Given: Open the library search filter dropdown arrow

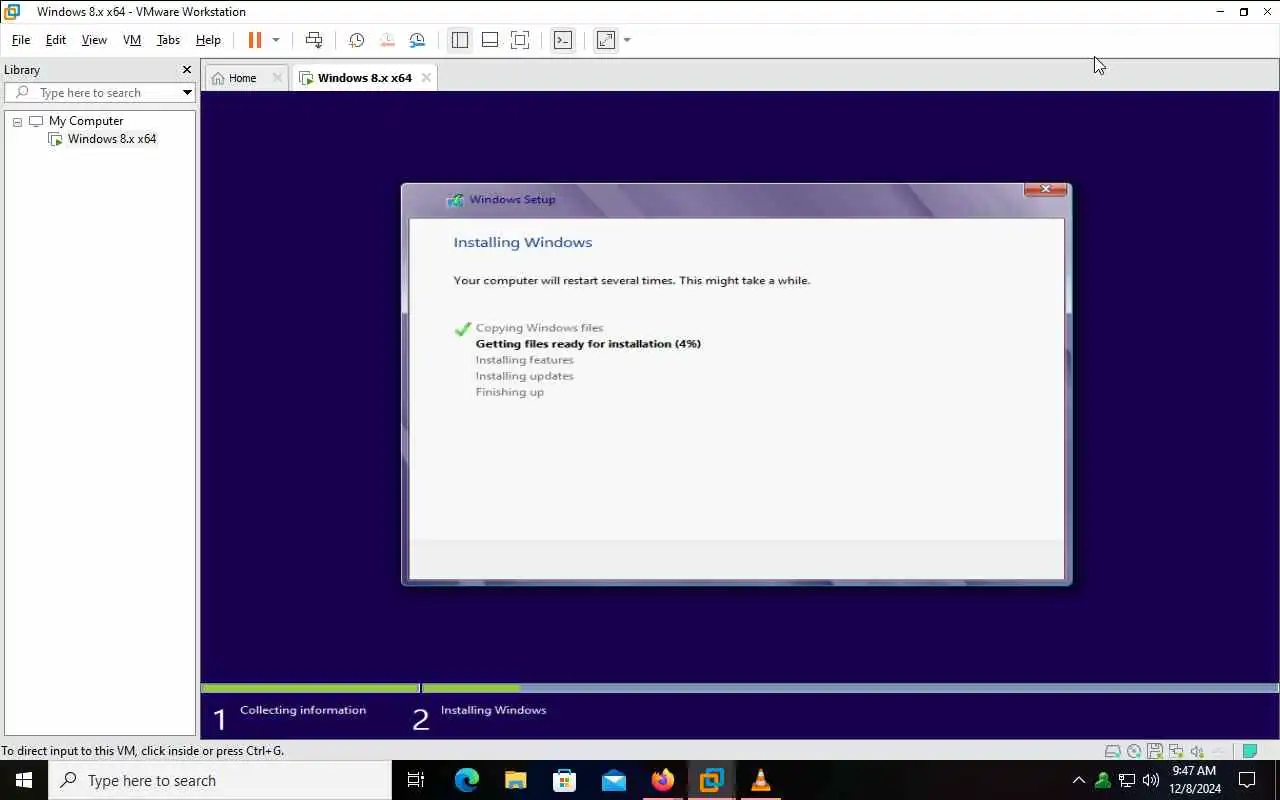Looking at the screenshot, I should click(187, 93).
